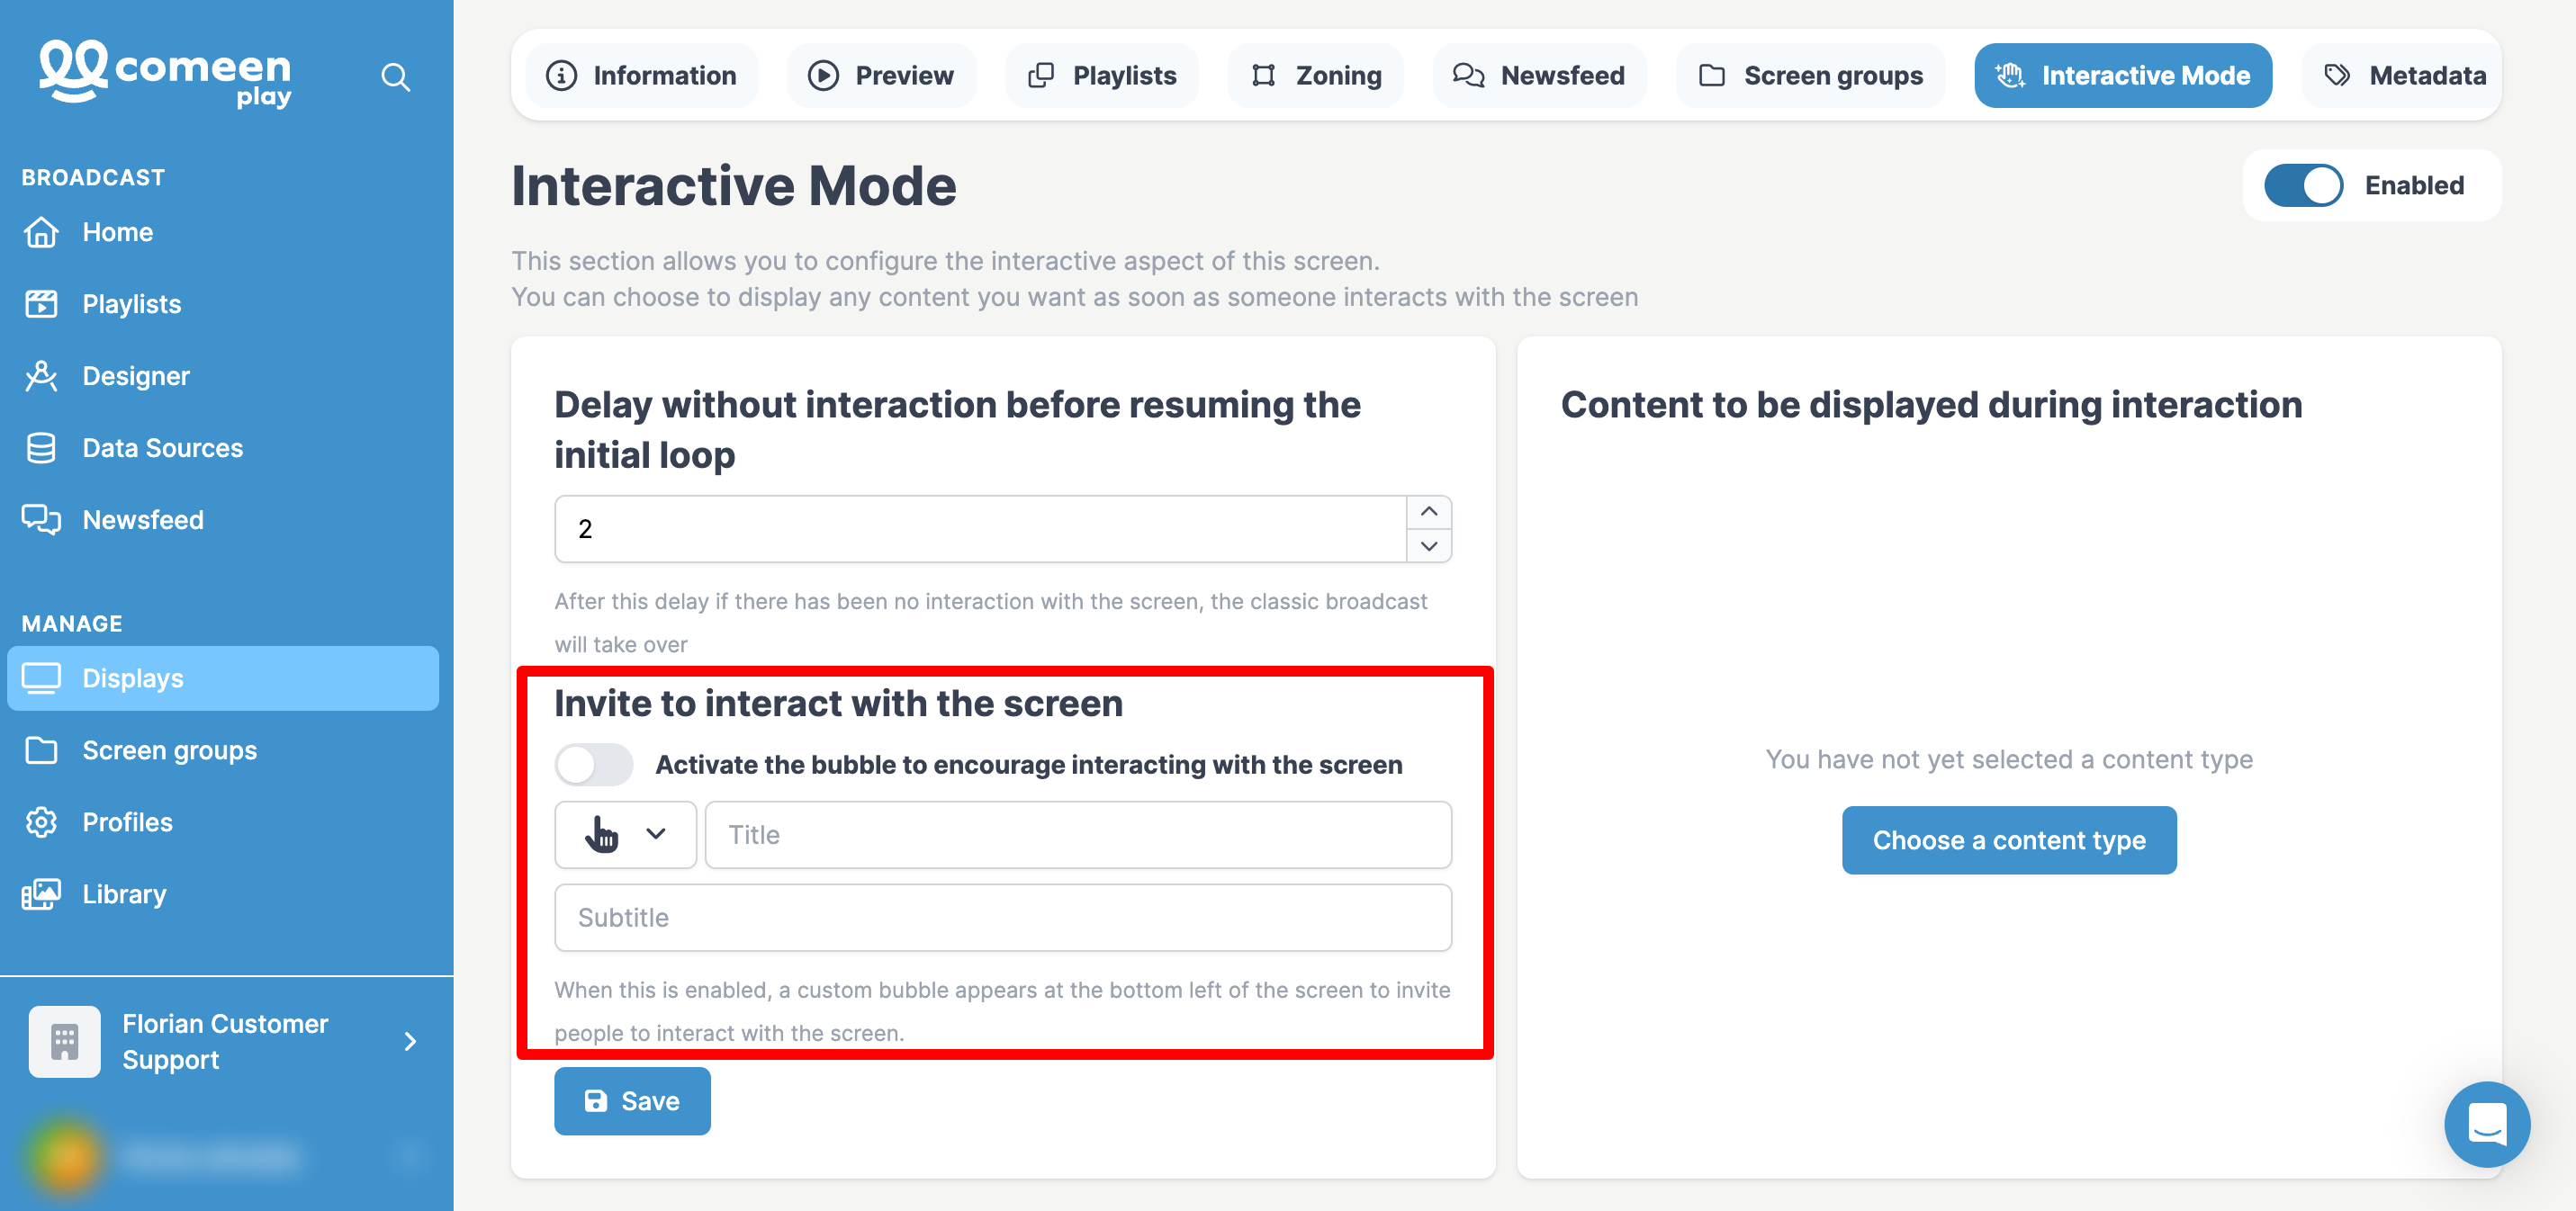
Task: Click the Data Sources database icon
Action: [41, 448]
